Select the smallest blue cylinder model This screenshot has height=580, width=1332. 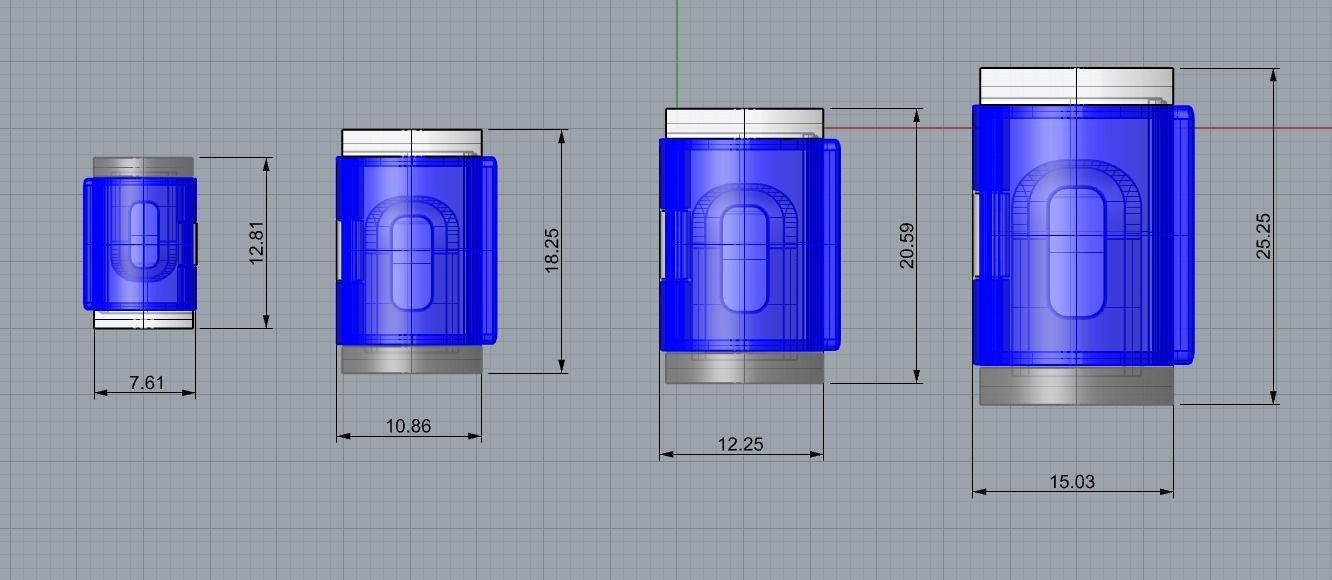point(140,243)
